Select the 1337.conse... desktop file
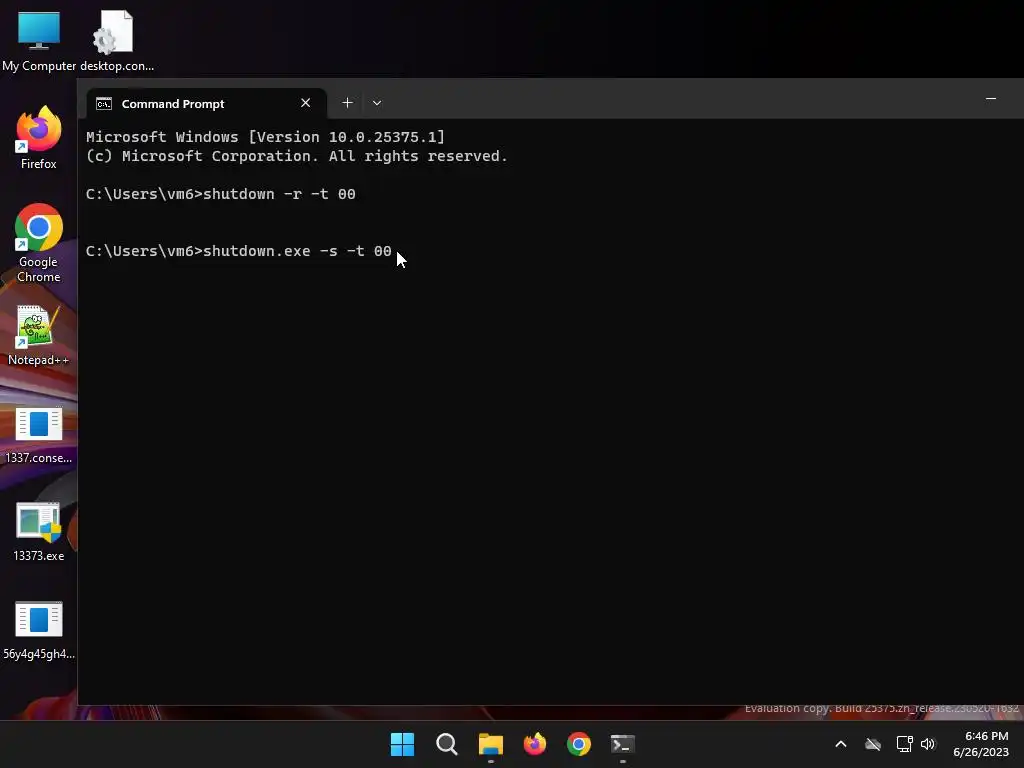 click(39, 436)
